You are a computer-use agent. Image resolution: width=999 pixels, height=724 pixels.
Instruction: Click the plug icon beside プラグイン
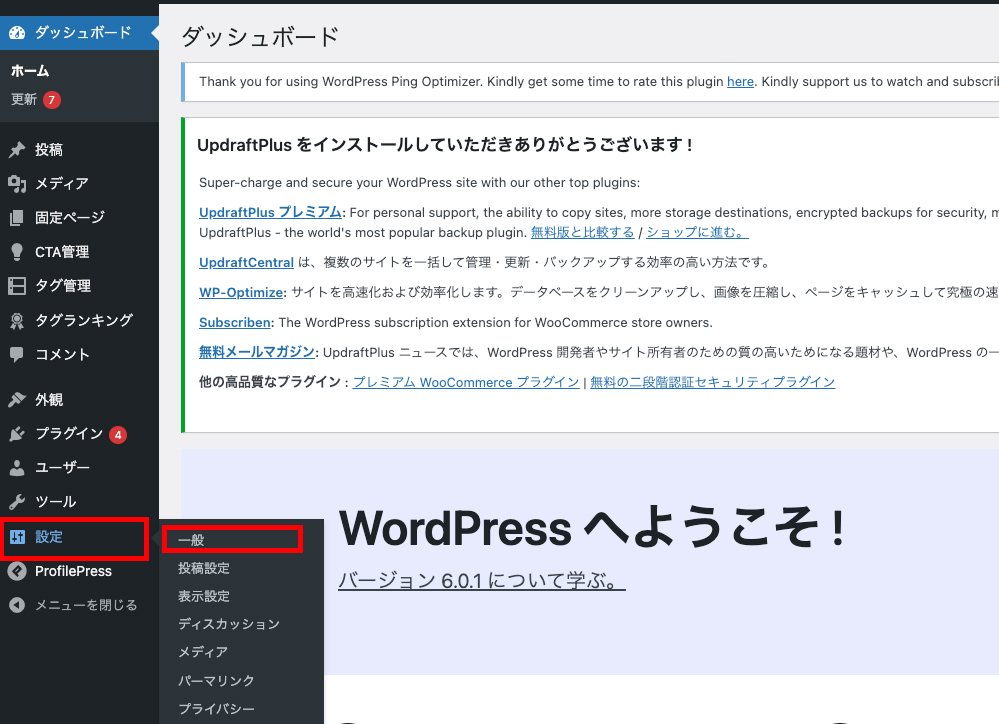[17, 434]
